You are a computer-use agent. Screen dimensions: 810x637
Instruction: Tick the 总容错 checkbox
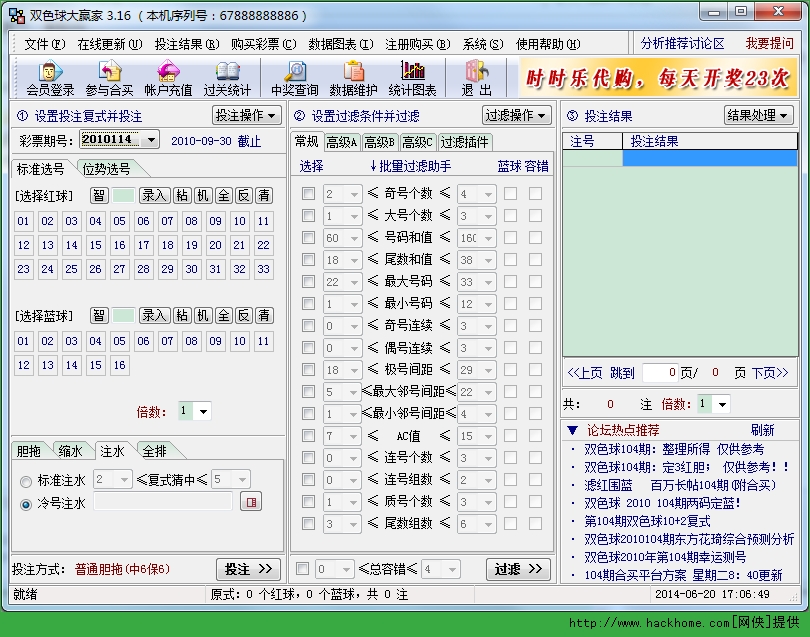pyautogui.click(x=303, y=569)
